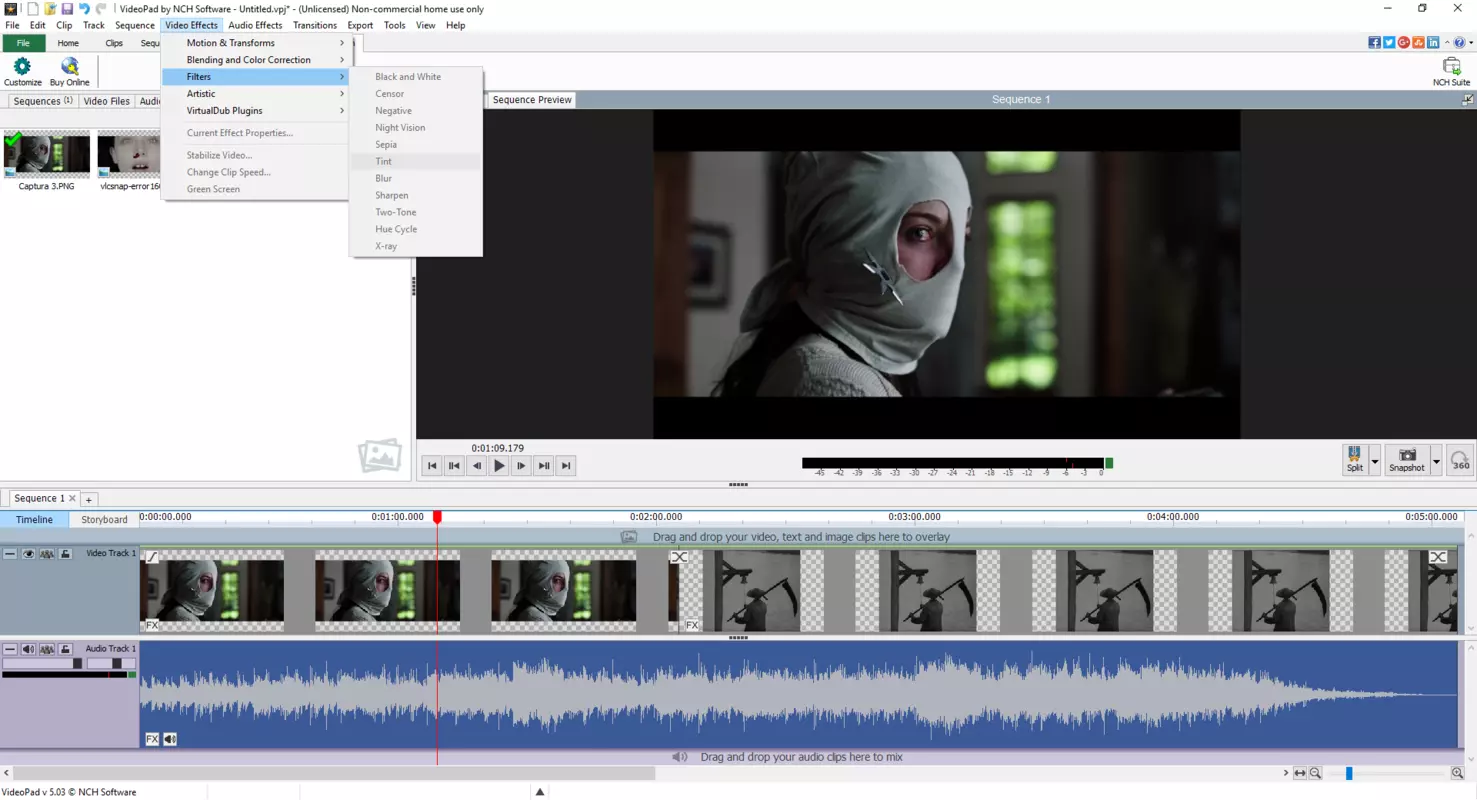
Task: Click timeline zoom out magnifier
Action: 1316,773
